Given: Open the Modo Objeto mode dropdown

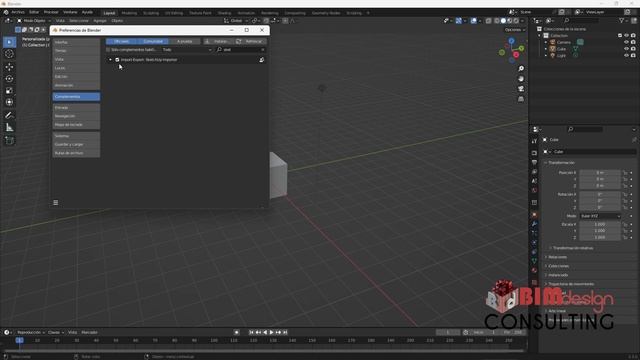Looking at the screenshot, I should point(34,20).
